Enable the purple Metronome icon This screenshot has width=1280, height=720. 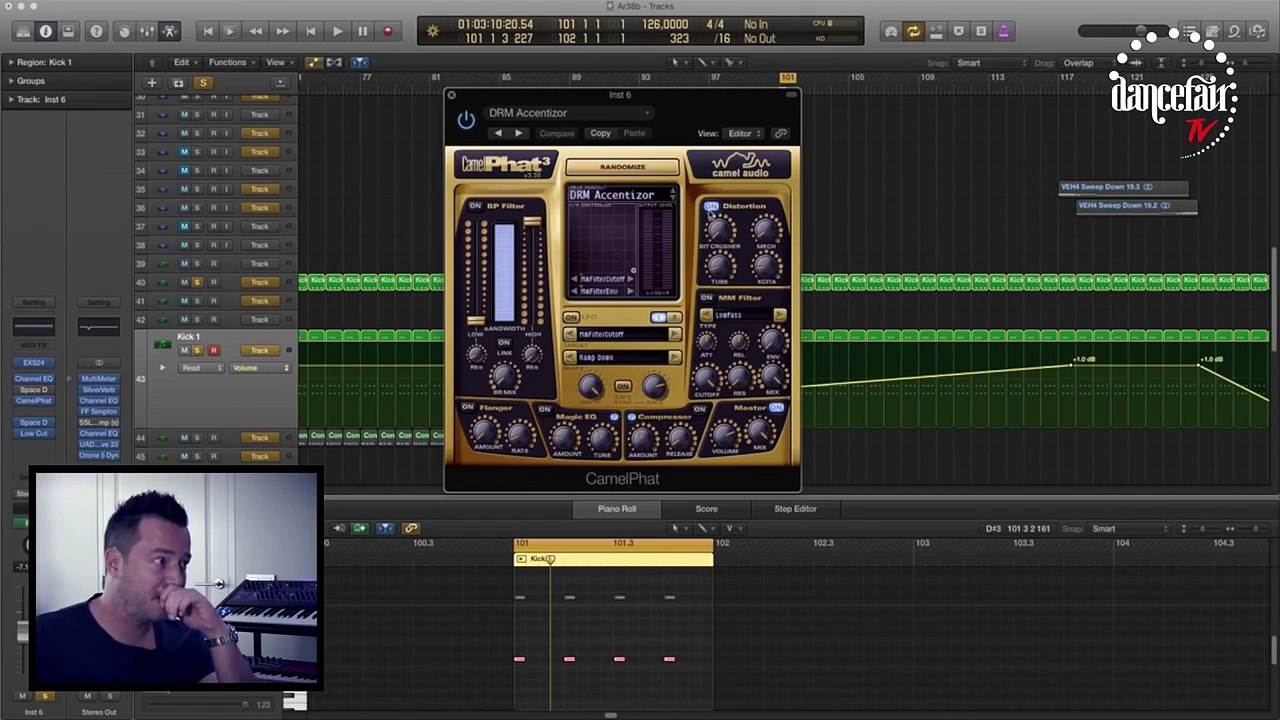click(1003, 31)
